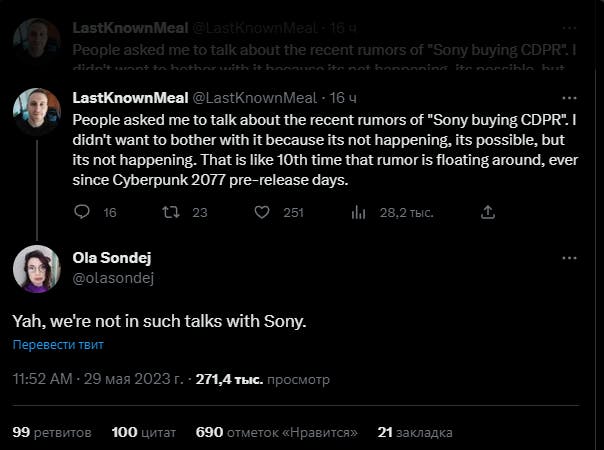Click "Перевести твит" to translate the tweet

[58, 345]
